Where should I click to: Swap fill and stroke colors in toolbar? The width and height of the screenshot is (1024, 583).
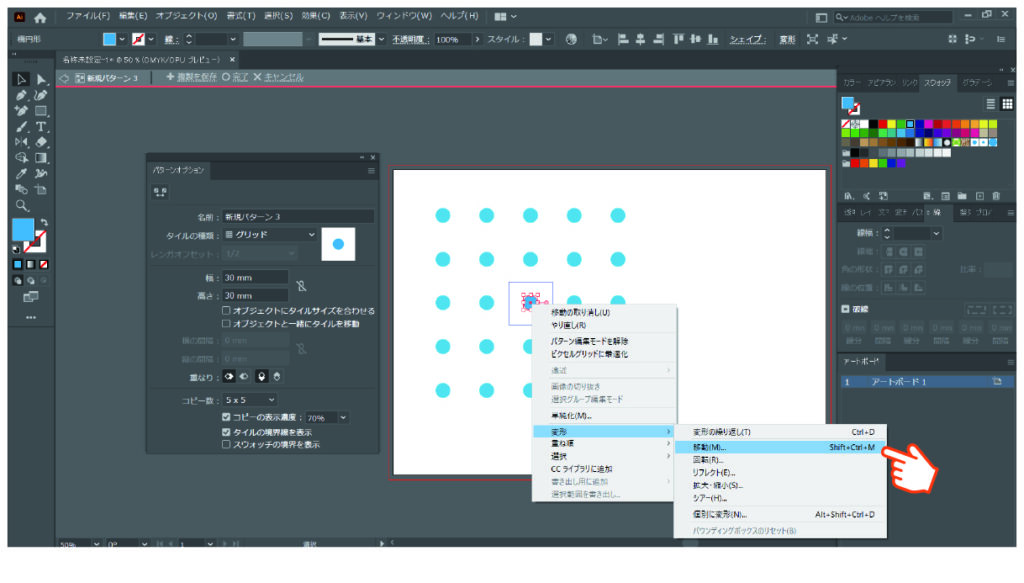coord(44,223)
